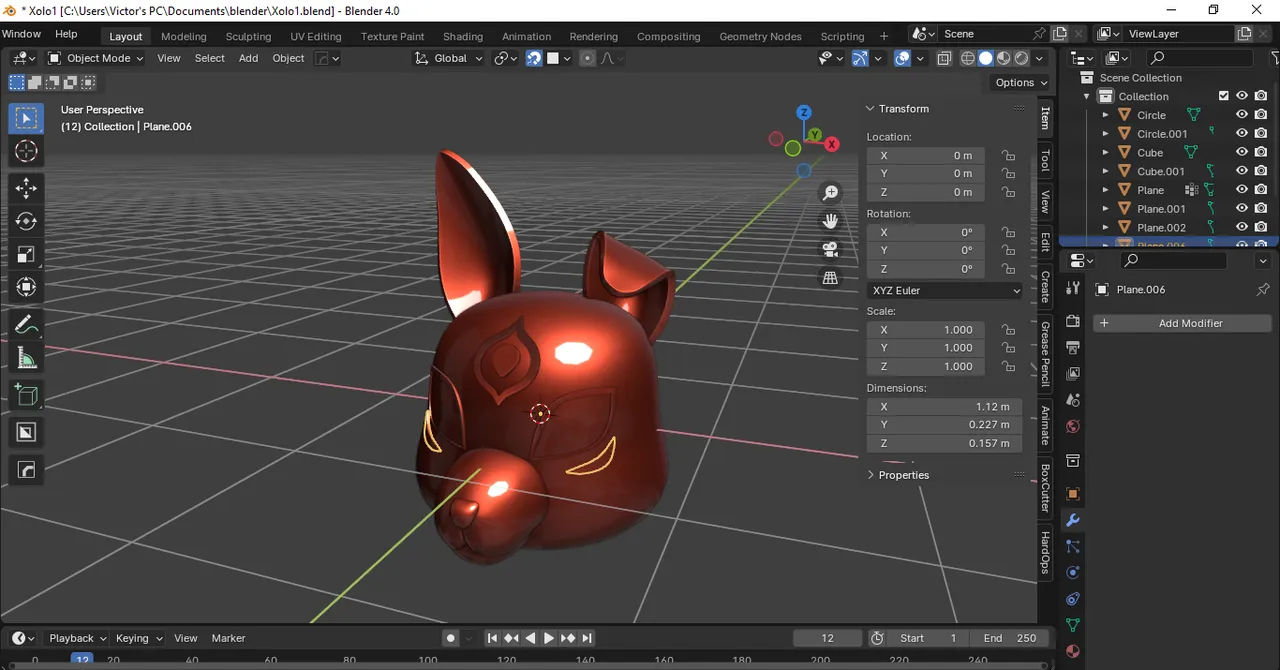Open the Object properties tab icon
This screenshot has width=1280, height=670.
(1073, 494)
